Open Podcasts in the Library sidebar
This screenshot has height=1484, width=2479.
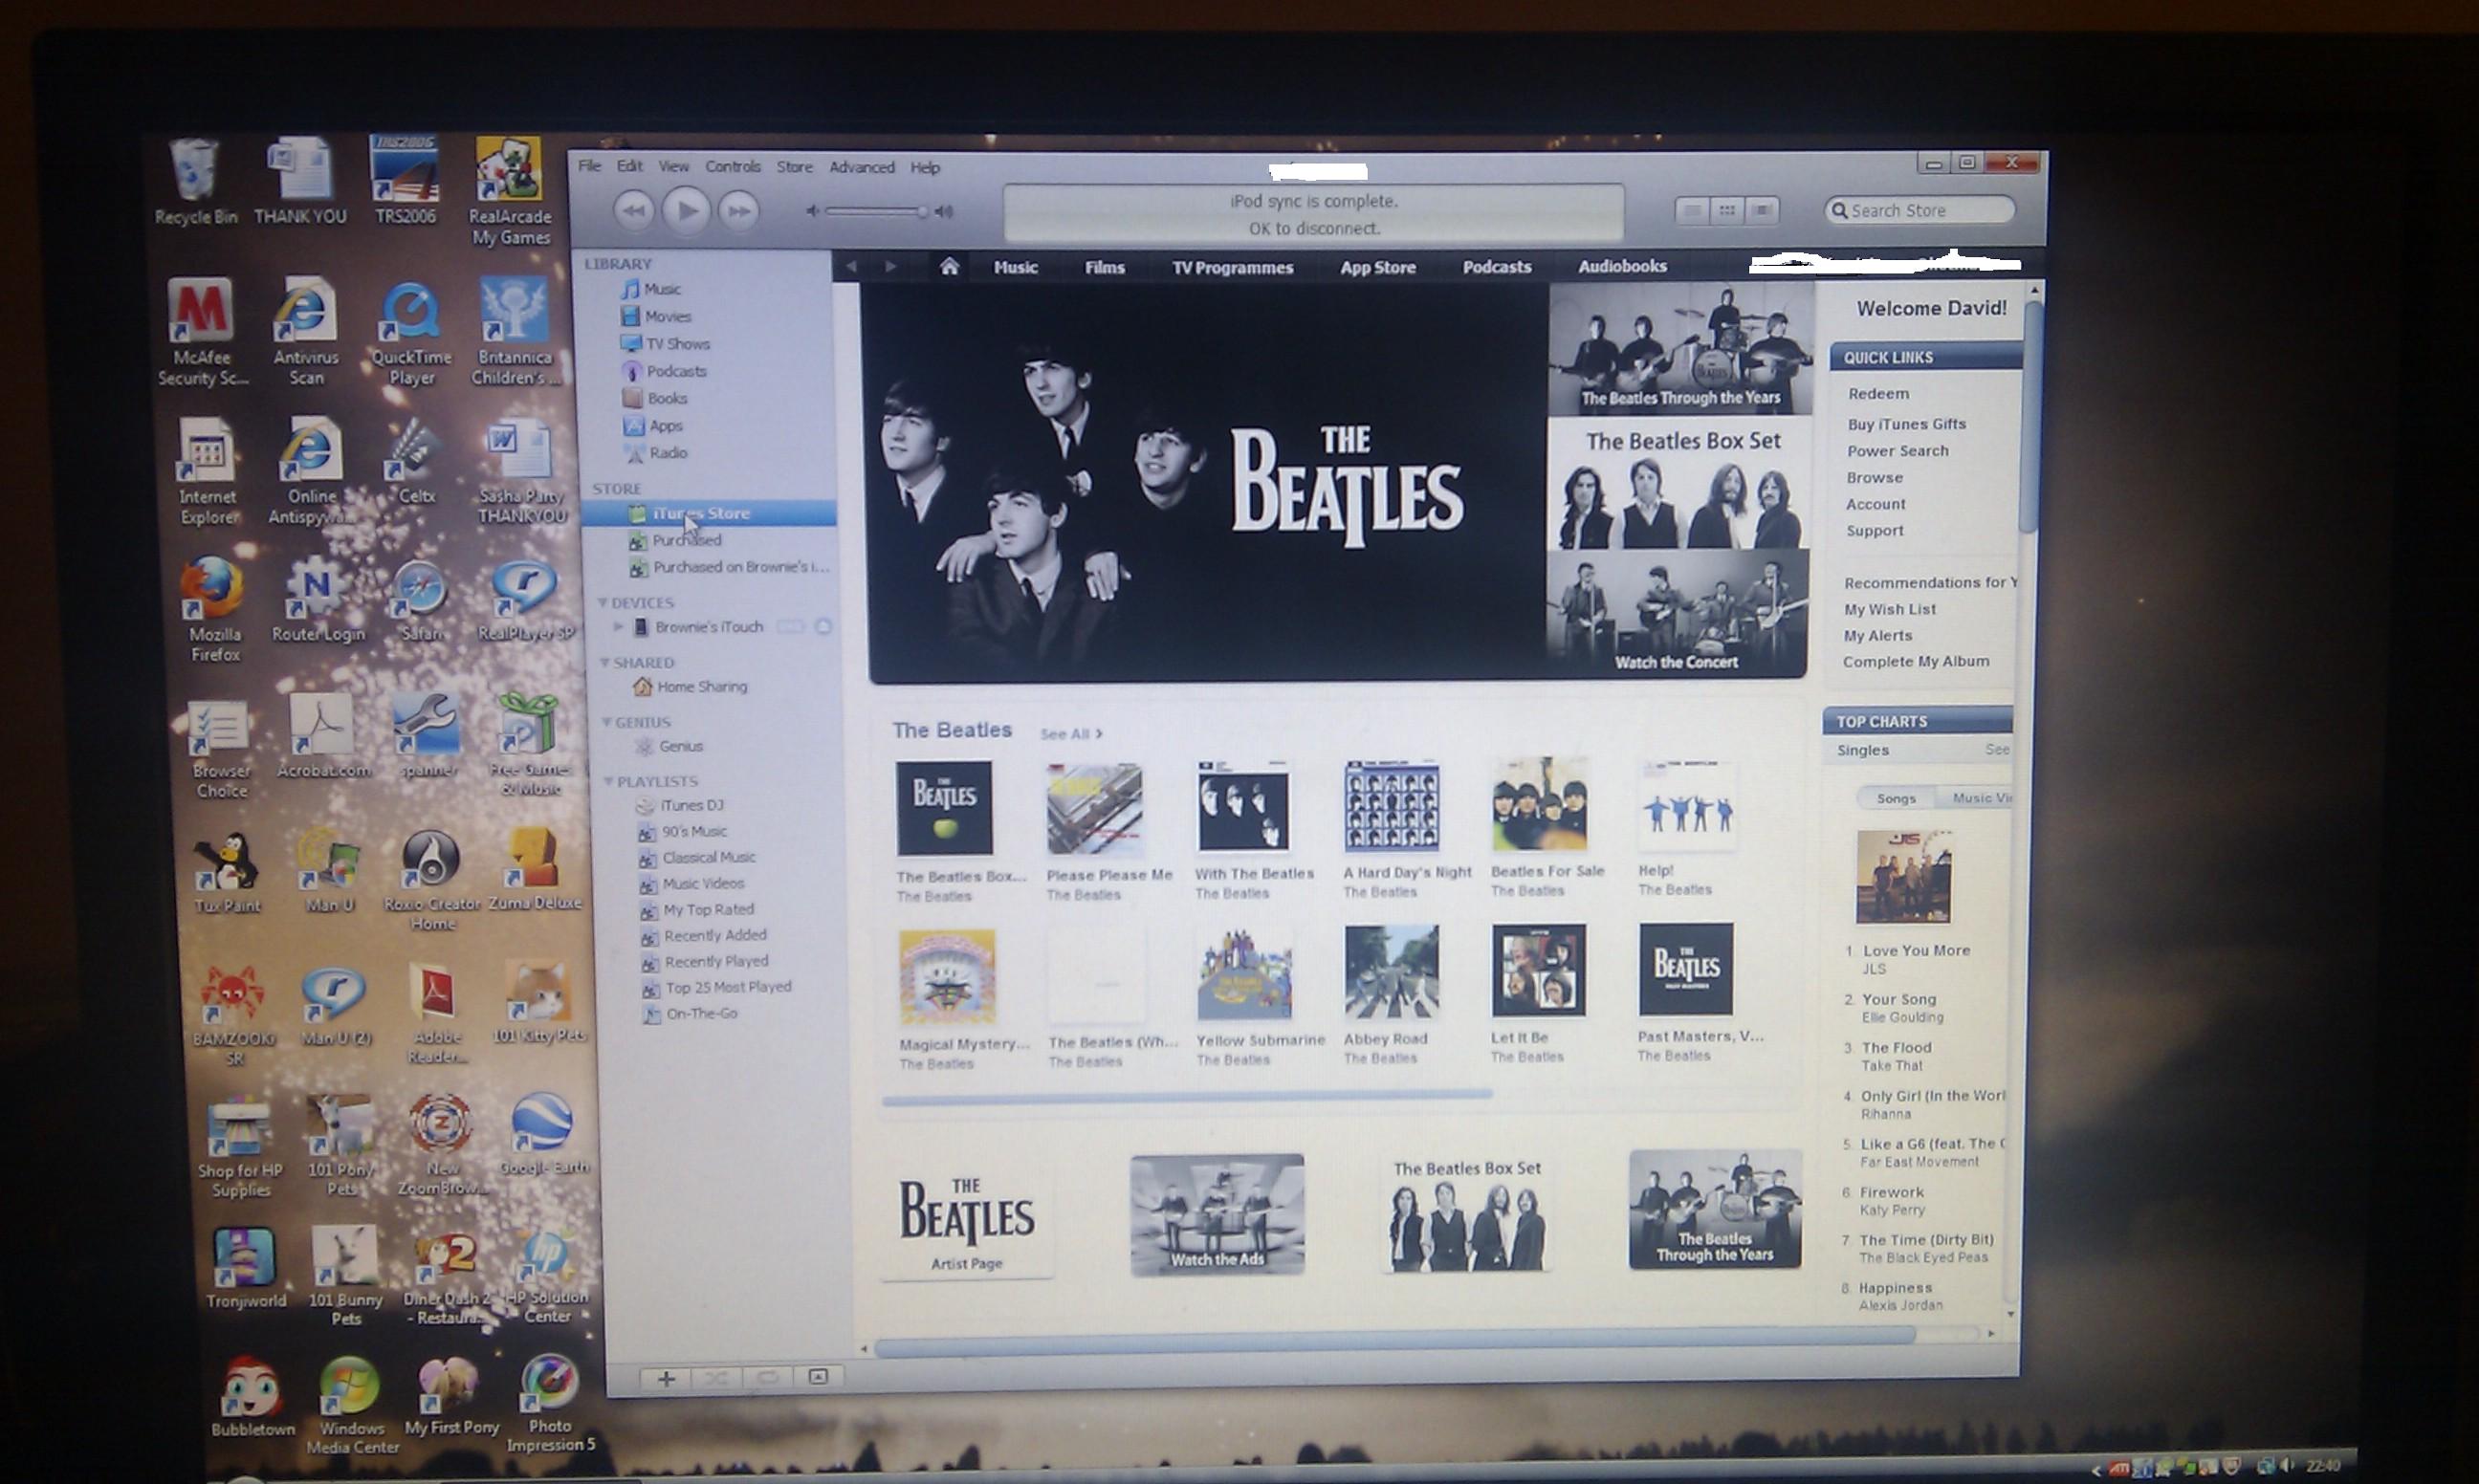click(675, 371)
